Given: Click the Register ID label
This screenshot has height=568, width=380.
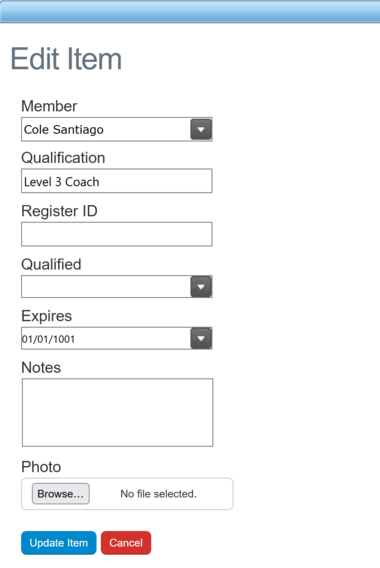Looking at the screenshot, I should [x=59, y=211].
